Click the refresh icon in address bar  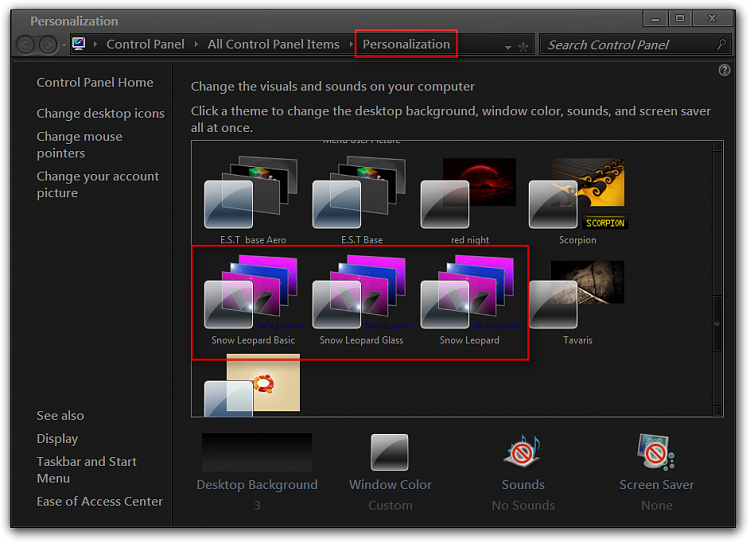[523, 47]
